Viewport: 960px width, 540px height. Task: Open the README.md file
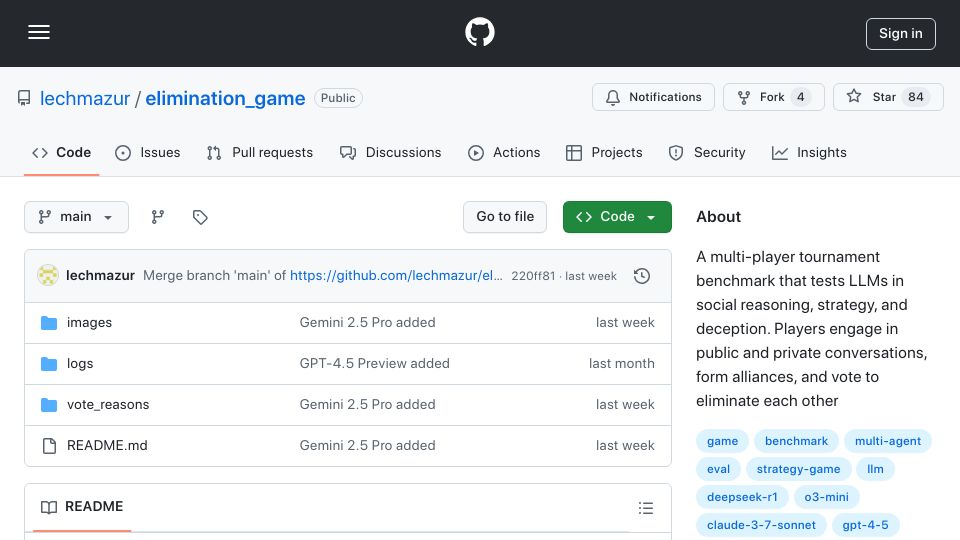click(107, 446)
